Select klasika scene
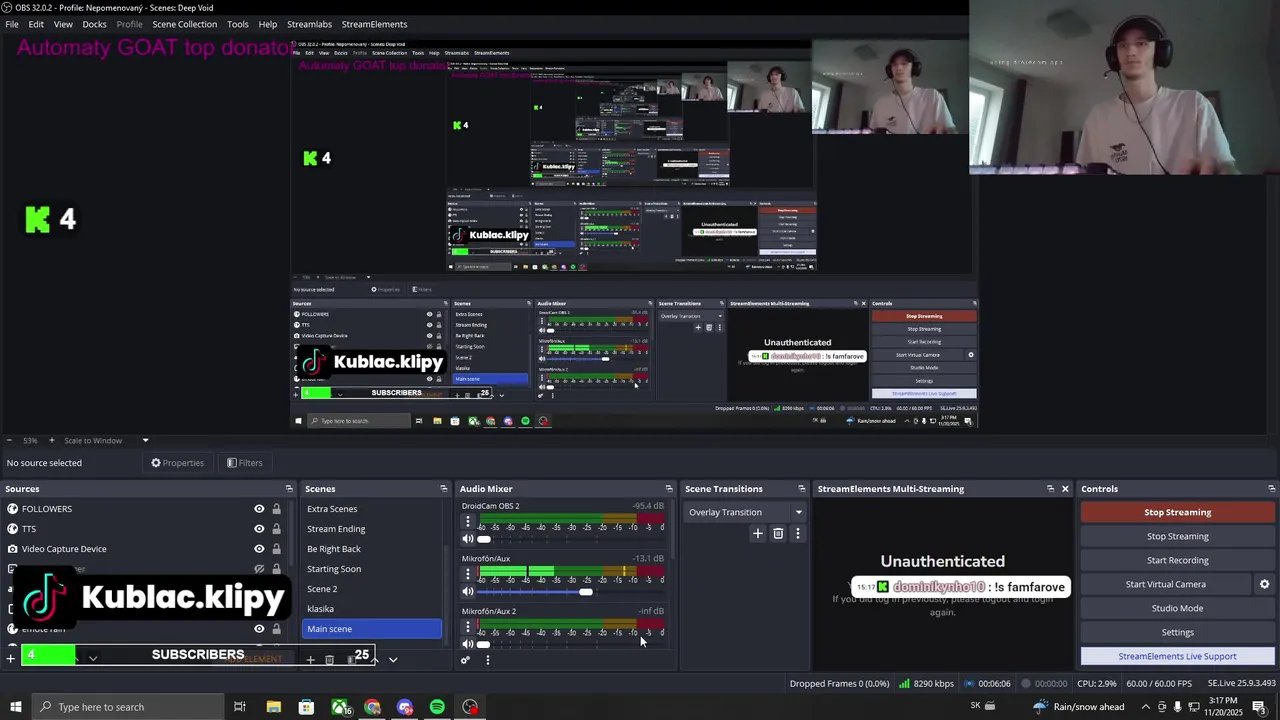This screenshot has width=1280, height=720. 372,609
